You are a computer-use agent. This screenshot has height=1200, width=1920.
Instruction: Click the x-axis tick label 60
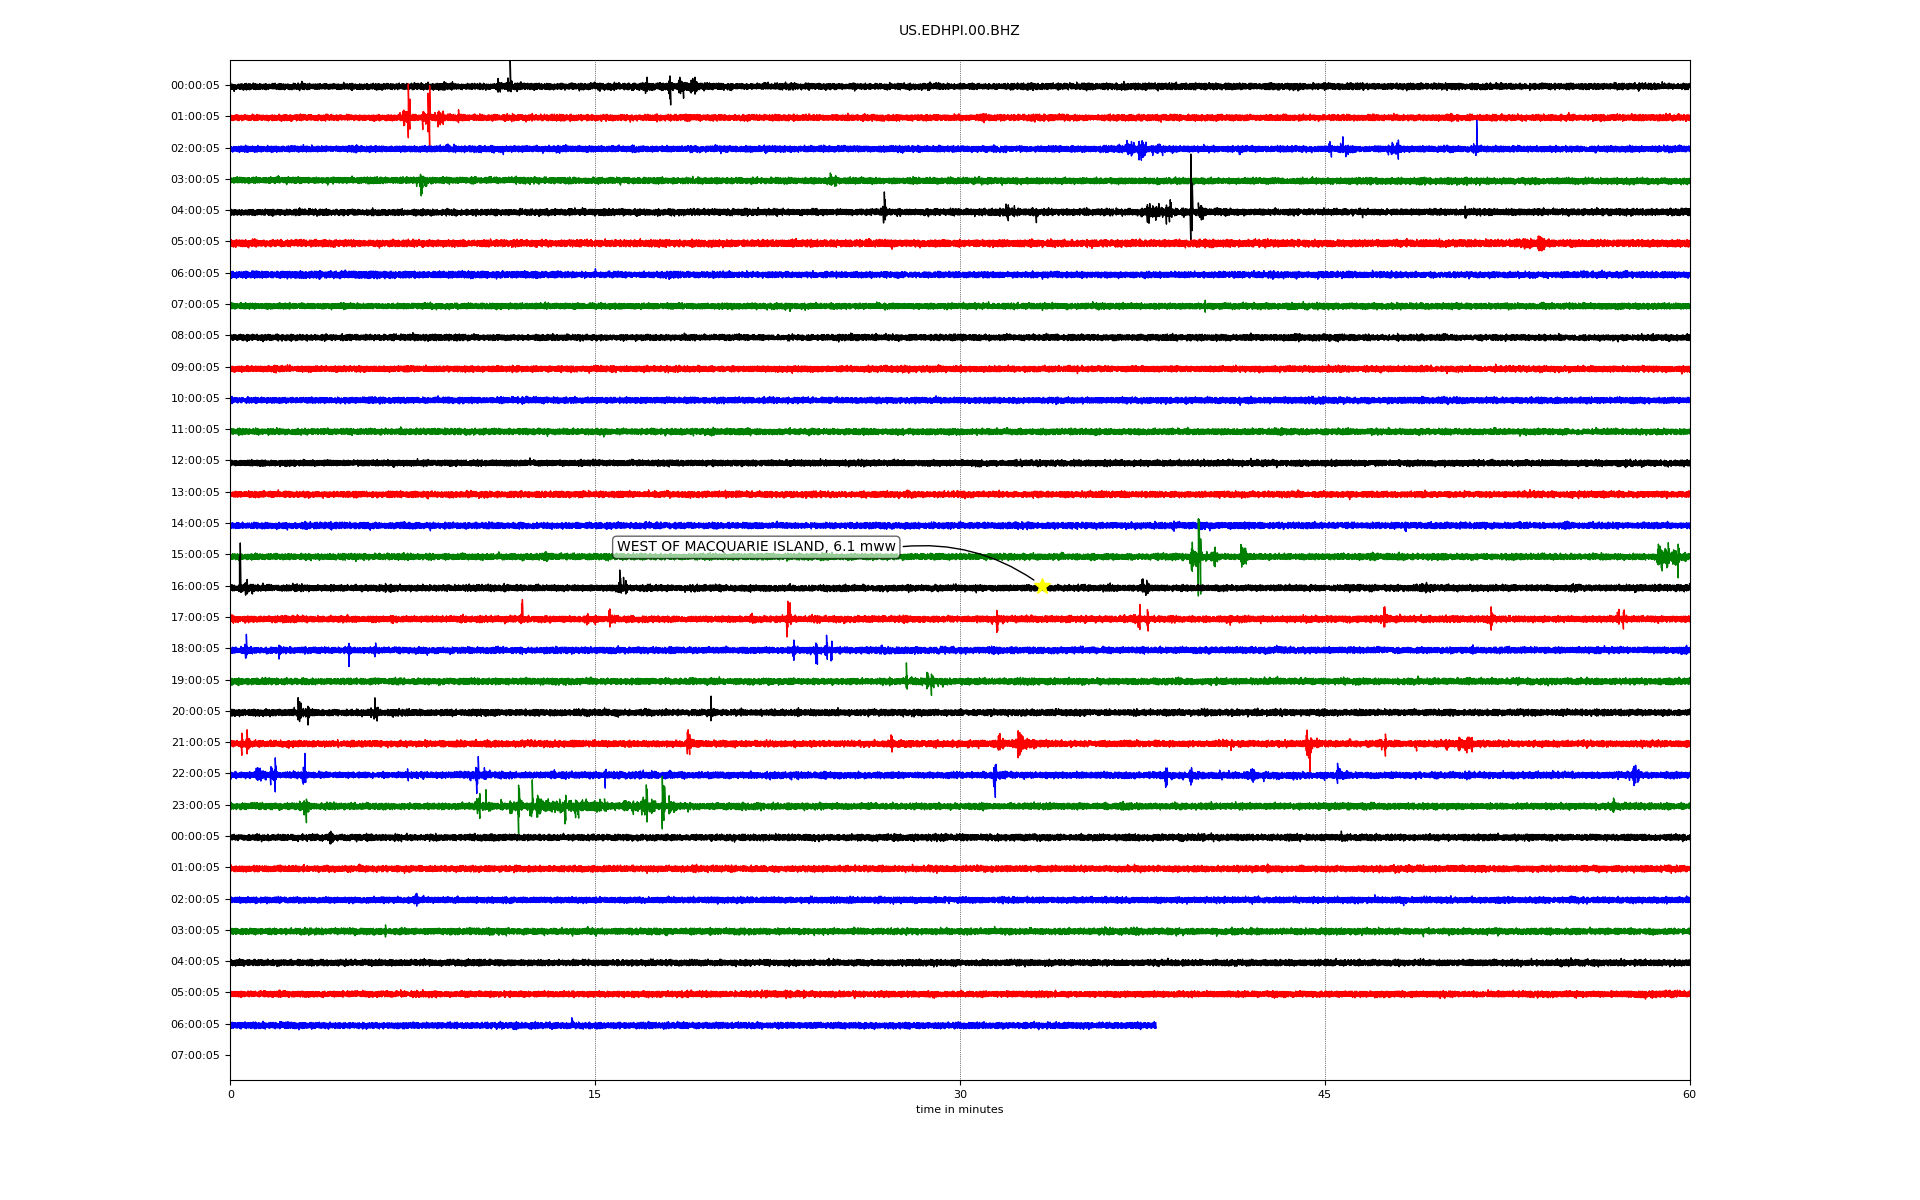[x=1689, y=1094]
